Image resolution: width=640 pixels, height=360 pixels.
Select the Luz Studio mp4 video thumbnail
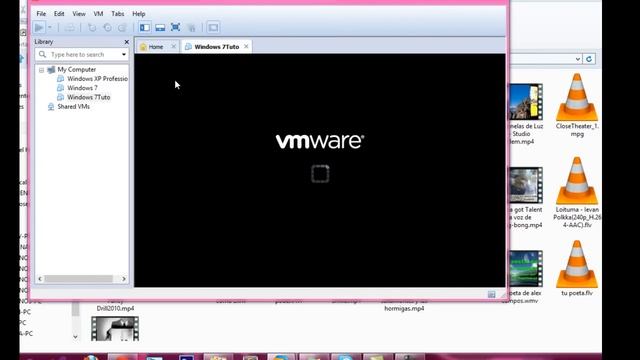526,102
